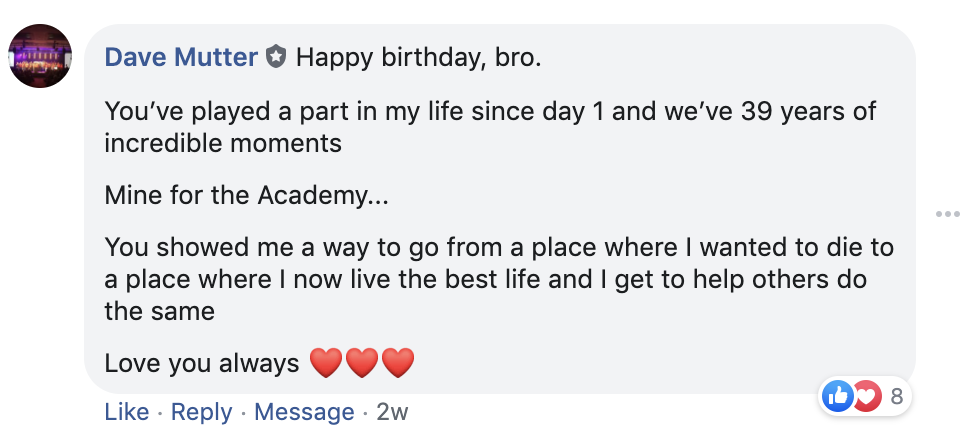Click the '39 years' text in comment
The image size is (964, 444).
pyautogui.click(x=796, y=111)
